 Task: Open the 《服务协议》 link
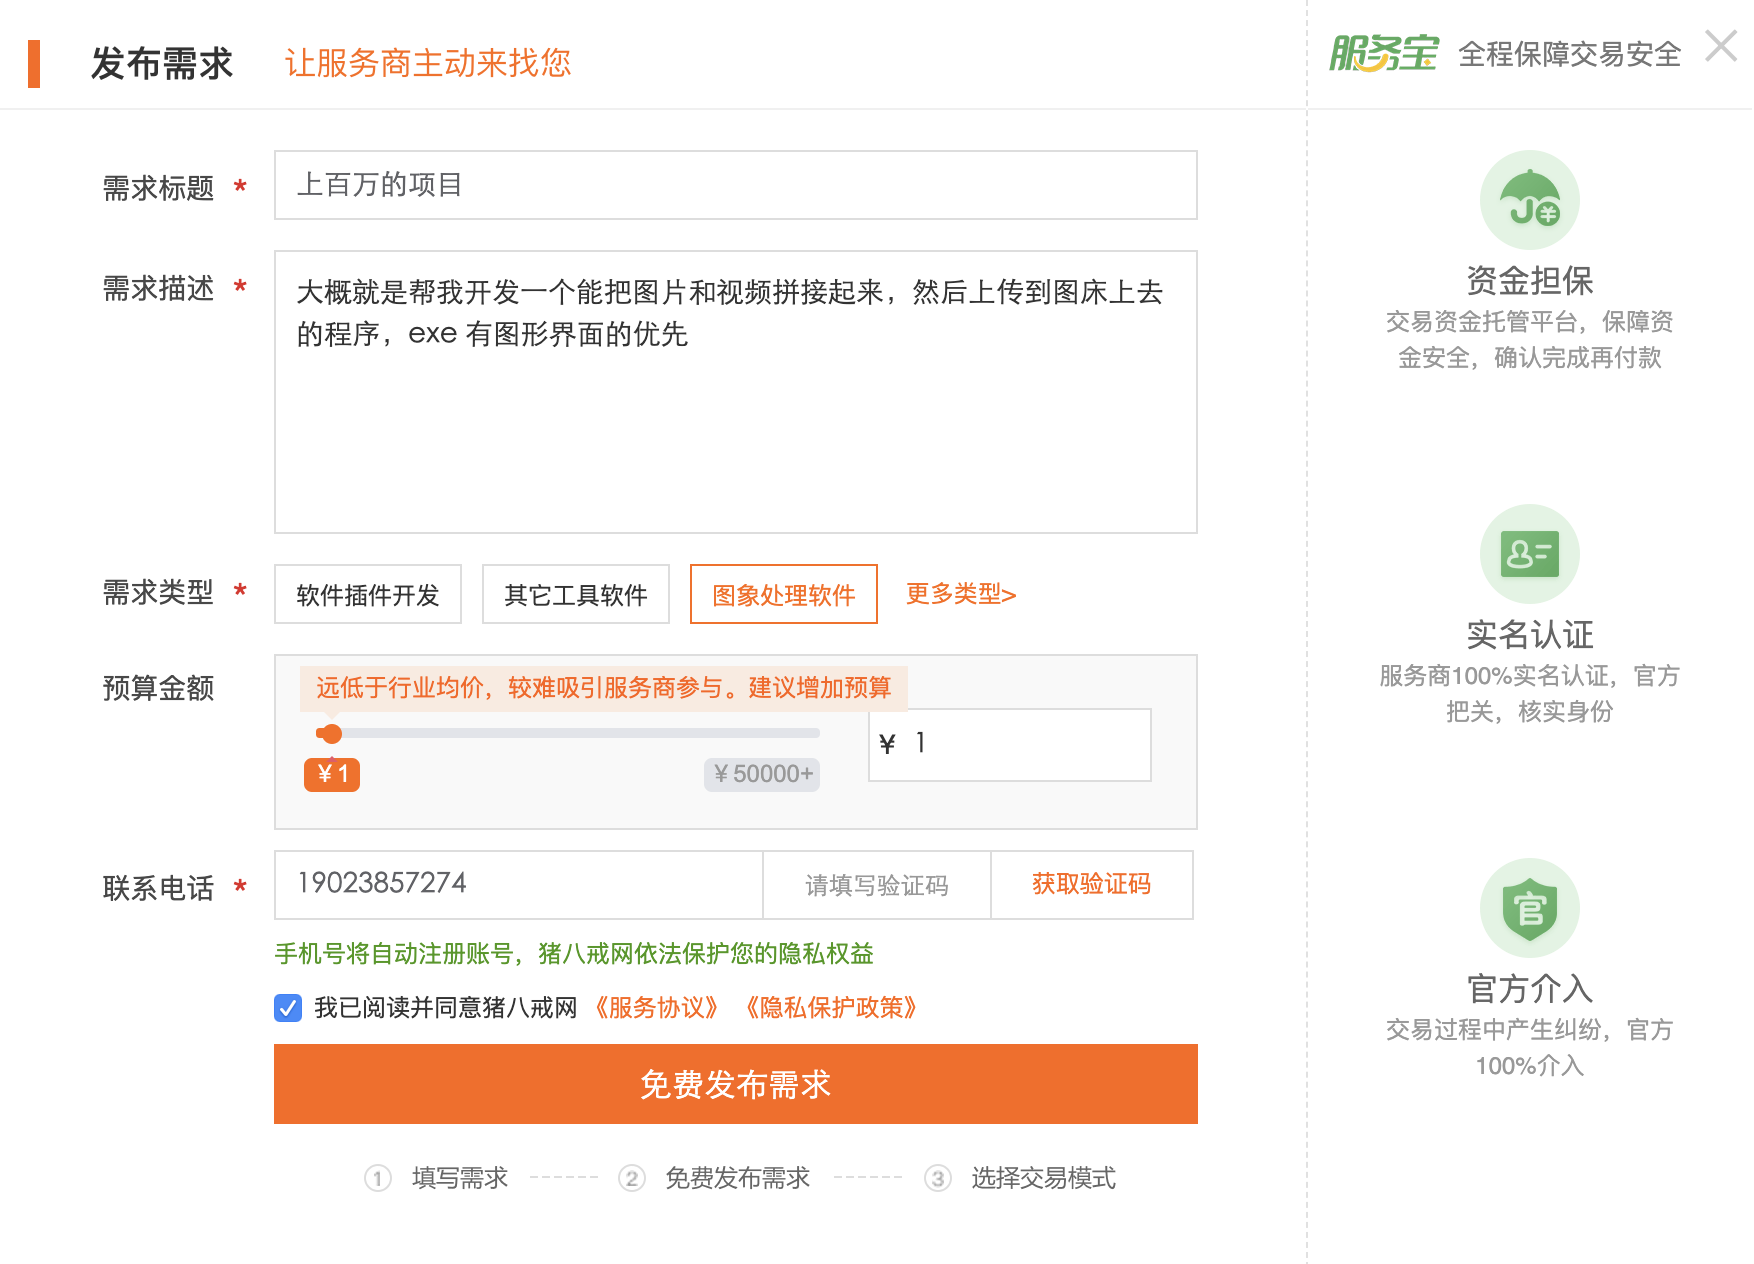(656, 1008)
